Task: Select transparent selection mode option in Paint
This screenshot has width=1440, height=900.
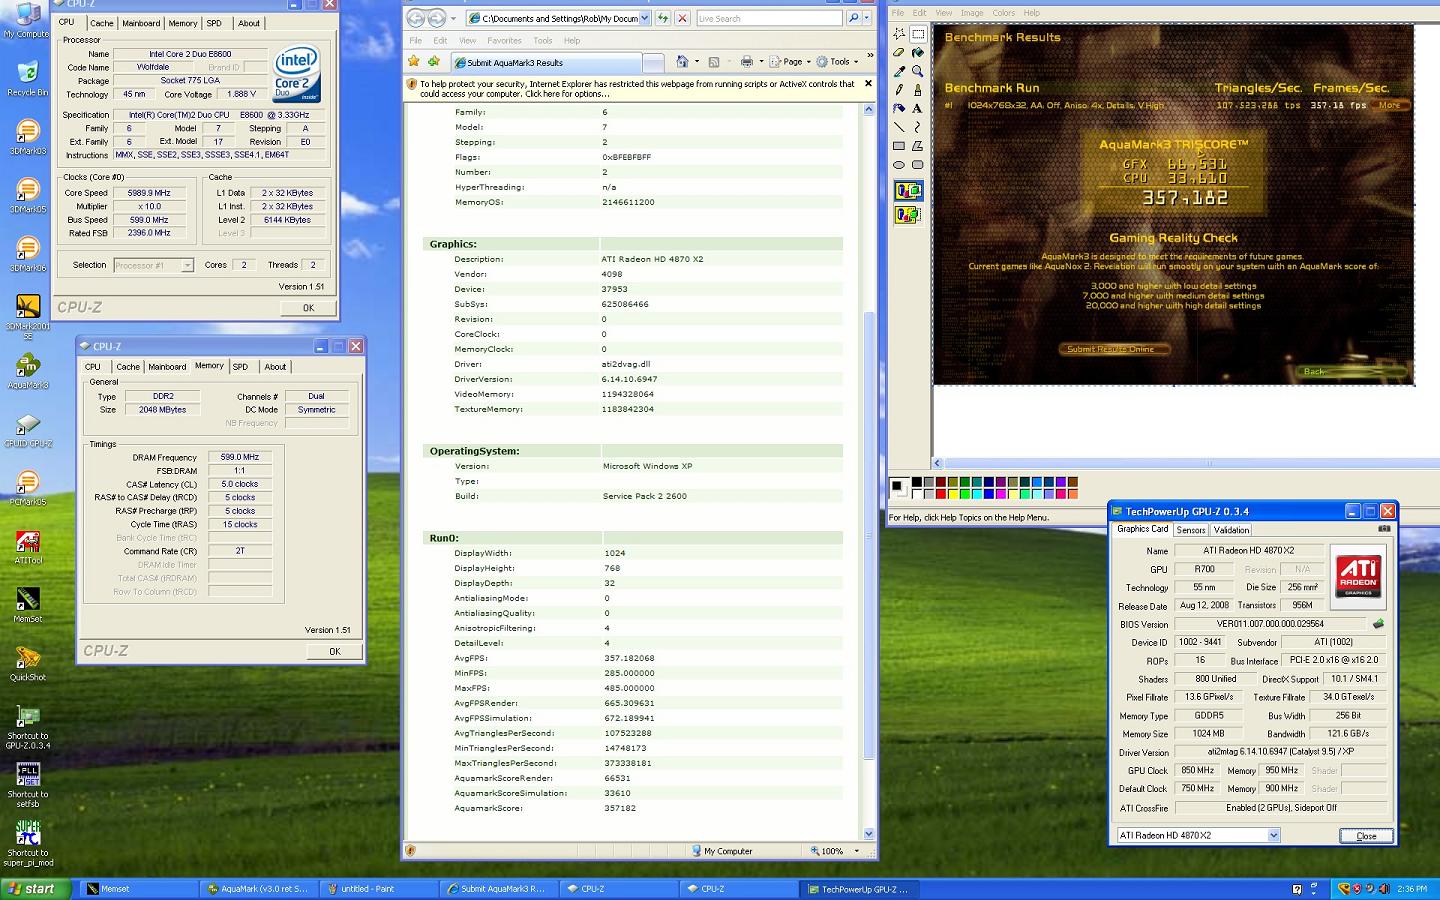Action: tap(908, 214)
